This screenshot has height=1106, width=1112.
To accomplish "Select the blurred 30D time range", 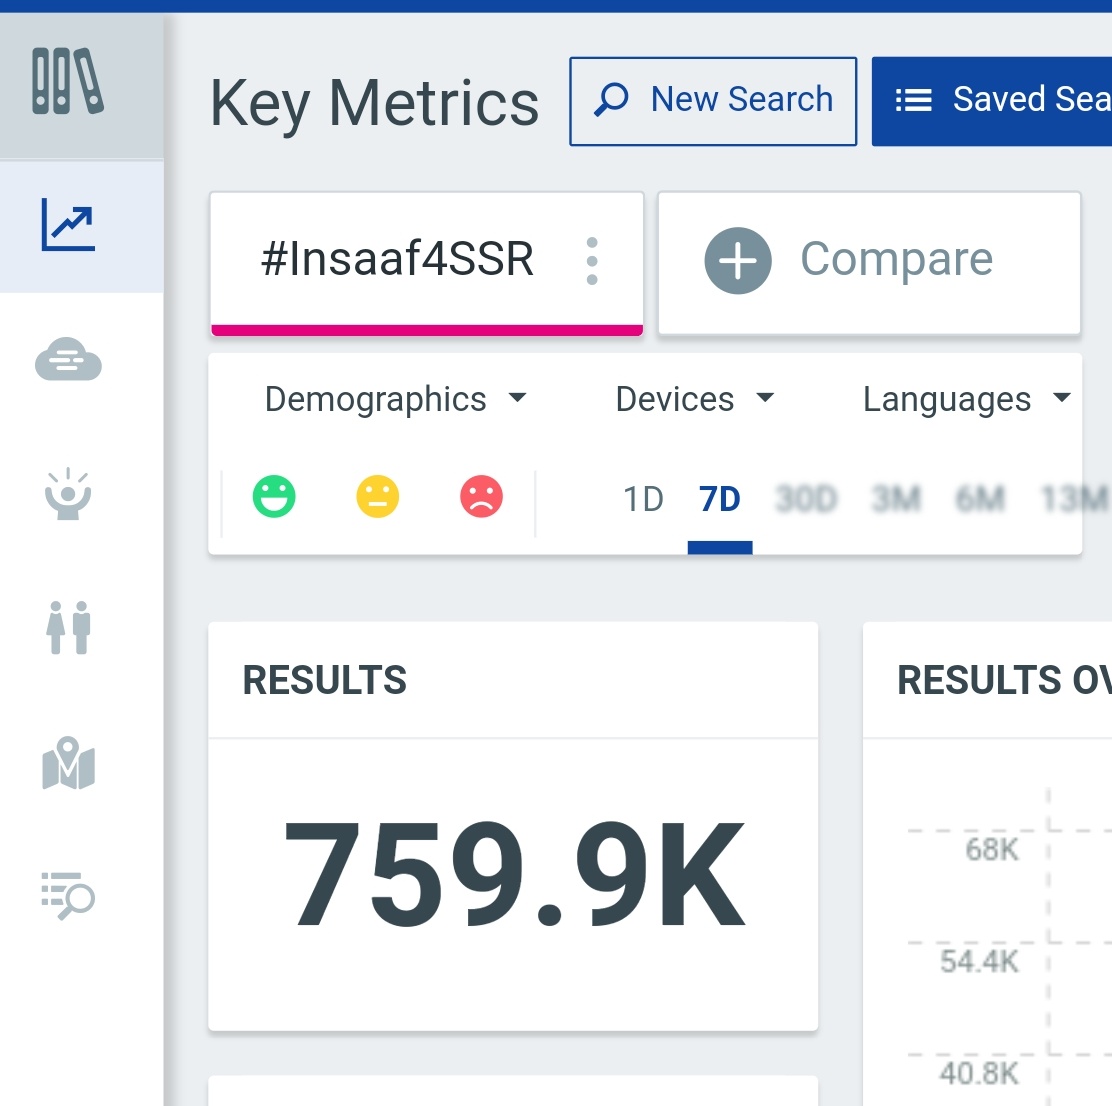I will click(806, 499).
